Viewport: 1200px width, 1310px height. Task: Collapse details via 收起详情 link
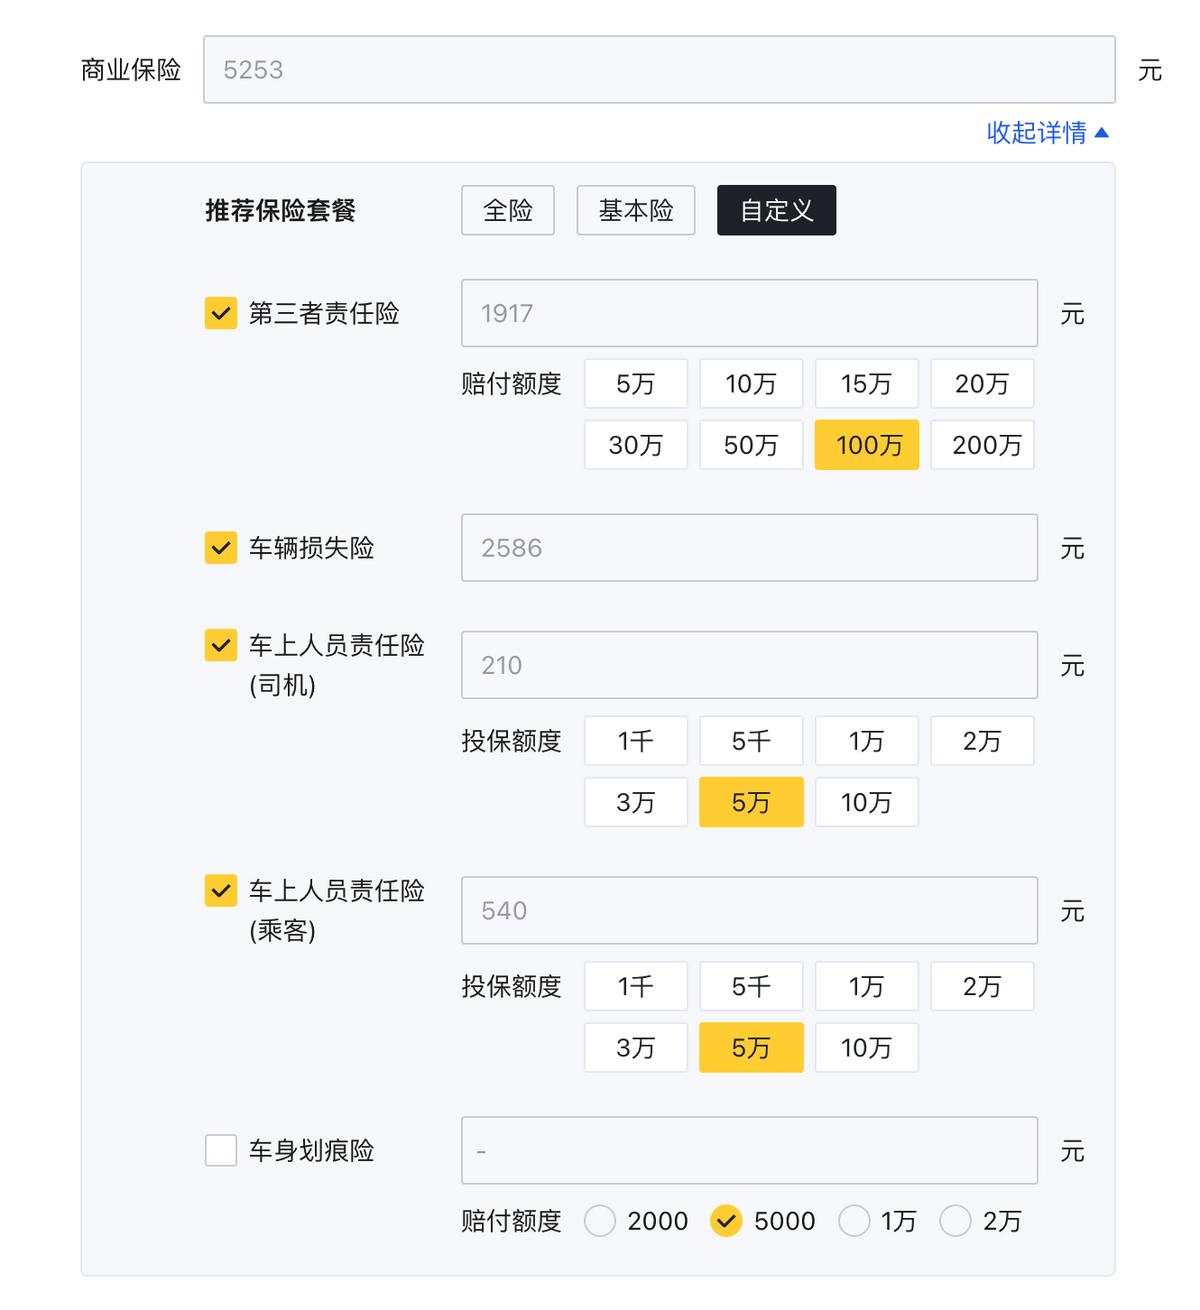click(1047, 133)
